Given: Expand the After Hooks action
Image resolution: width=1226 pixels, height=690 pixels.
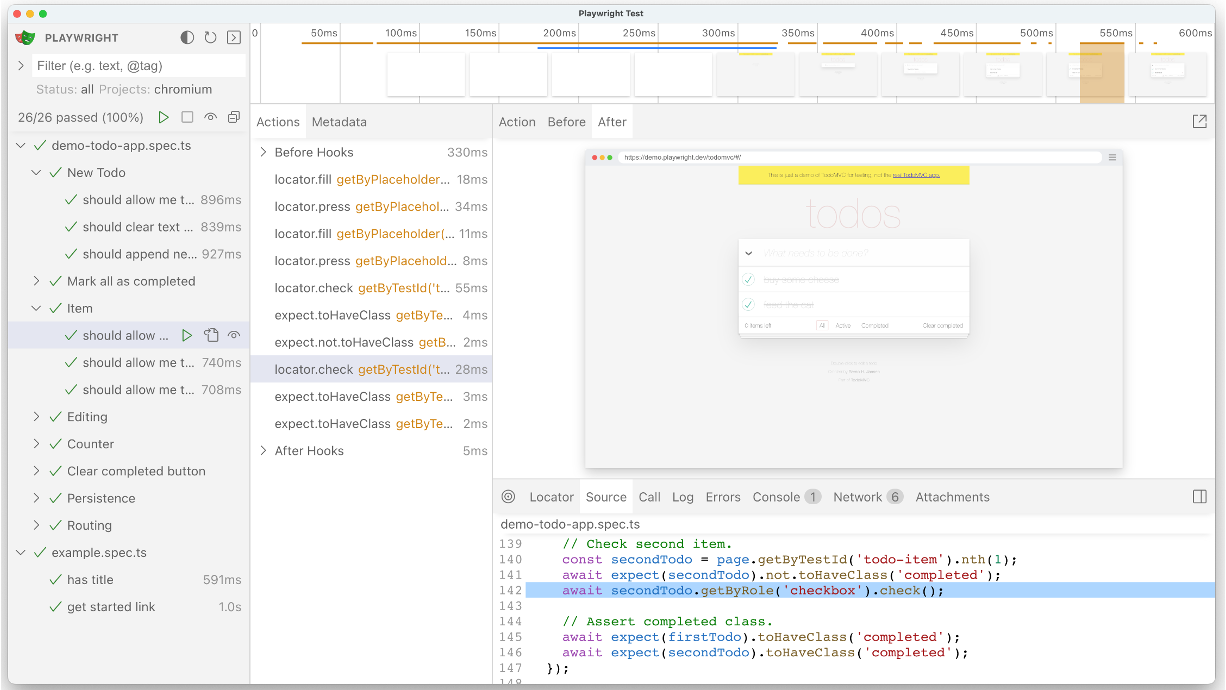Looking at the screenshot, I should click(x=264, y=451).
